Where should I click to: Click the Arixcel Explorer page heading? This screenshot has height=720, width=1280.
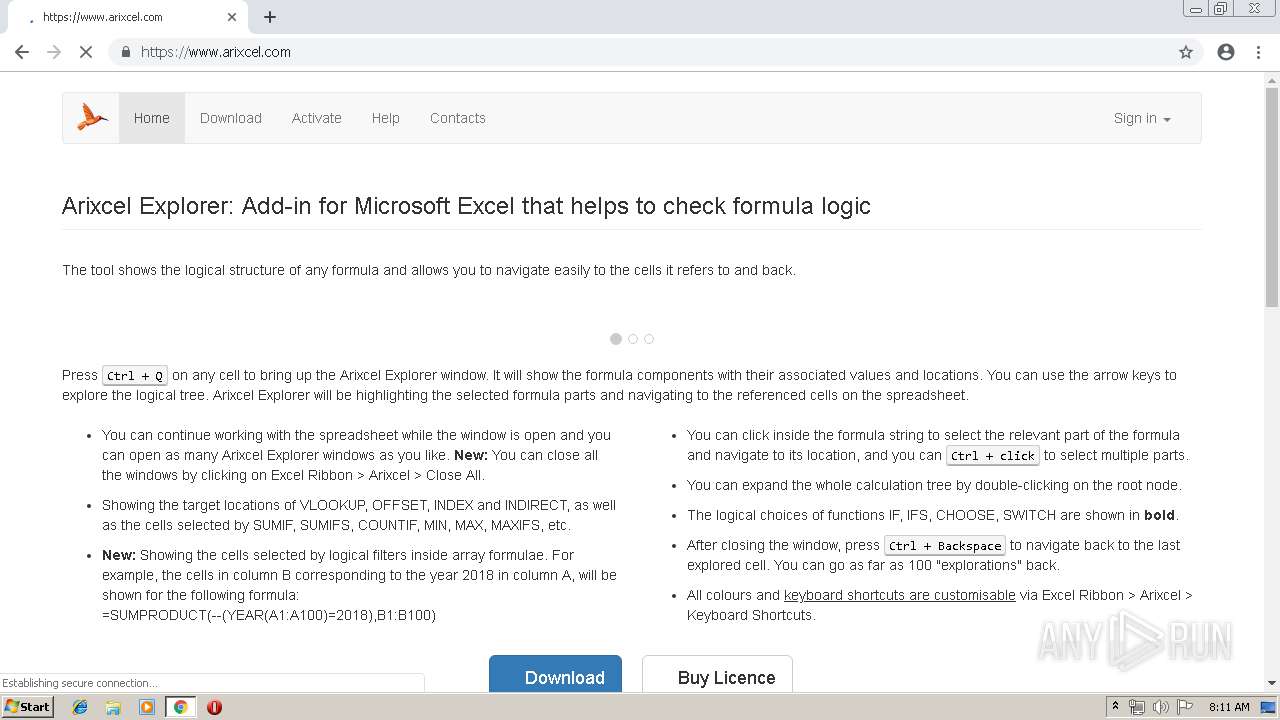click(466, 206)
